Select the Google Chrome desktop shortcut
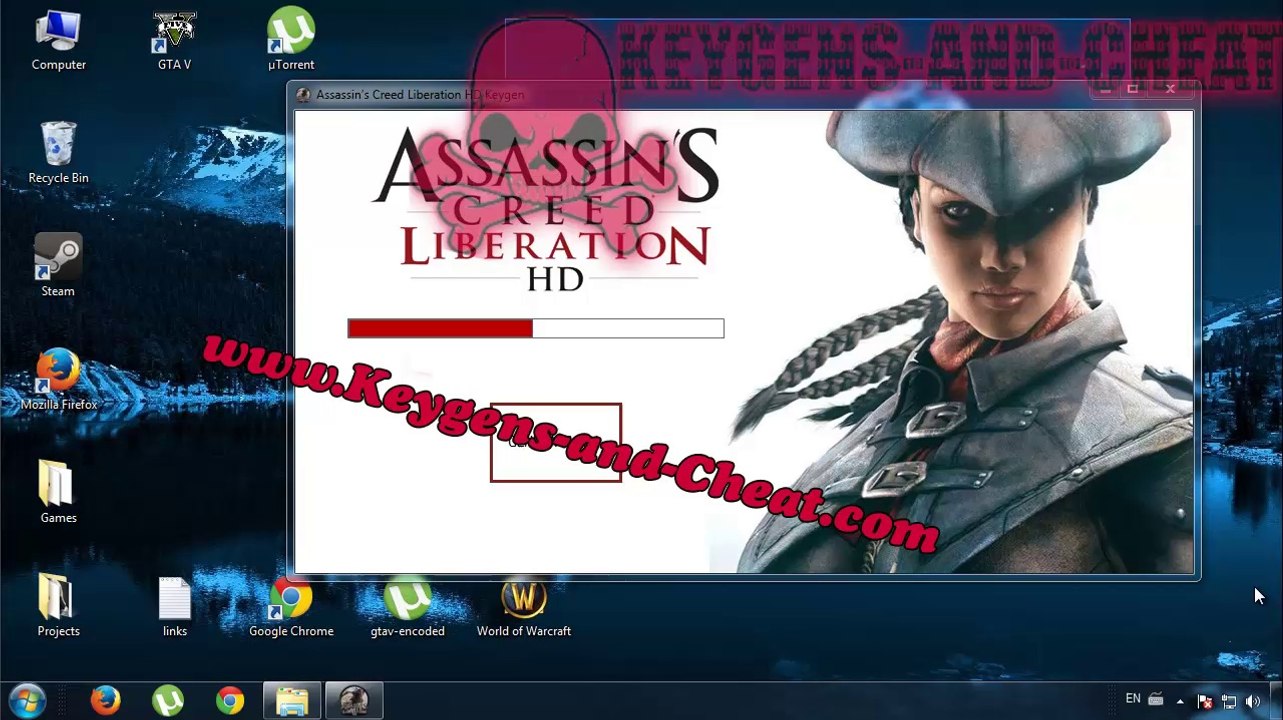The width and height of the screenshot is (1283, 720). point(291,606)
